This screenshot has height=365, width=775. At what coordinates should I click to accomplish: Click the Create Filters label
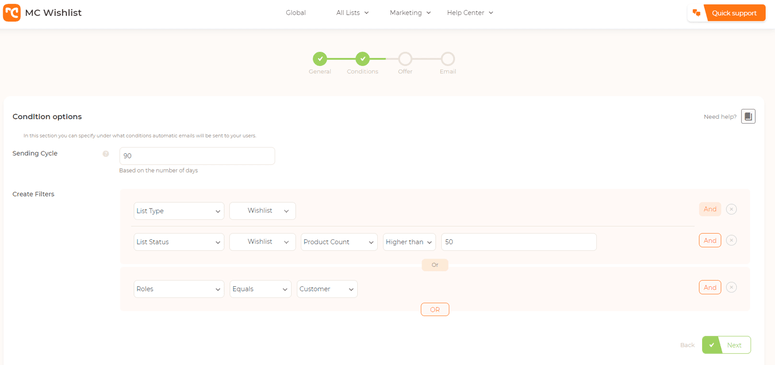(33, 194)
